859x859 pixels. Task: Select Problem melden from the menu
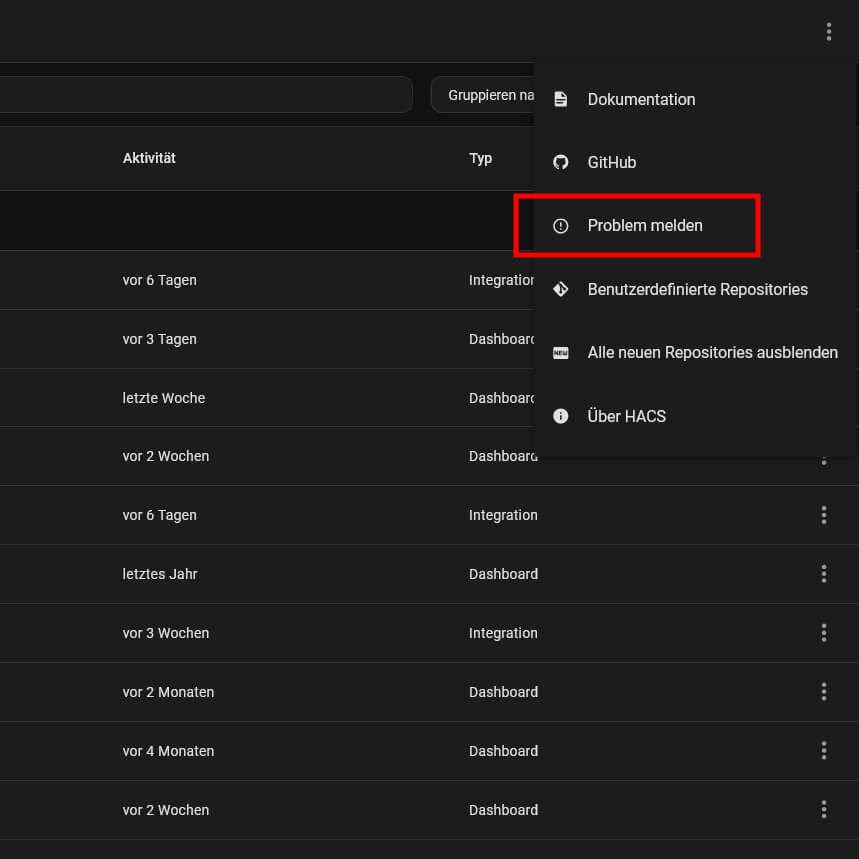point(645,226)
